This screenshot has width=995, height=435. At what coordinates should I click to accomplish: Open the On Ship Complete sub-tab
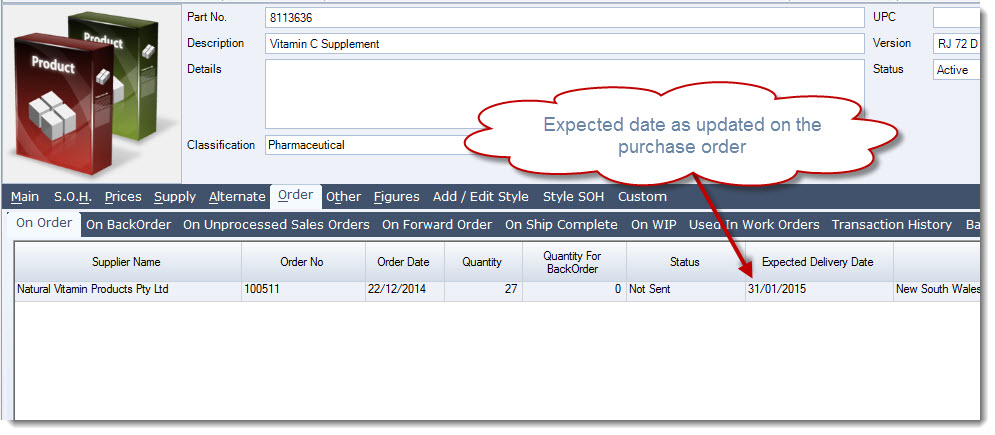click(x=561, y=224)
